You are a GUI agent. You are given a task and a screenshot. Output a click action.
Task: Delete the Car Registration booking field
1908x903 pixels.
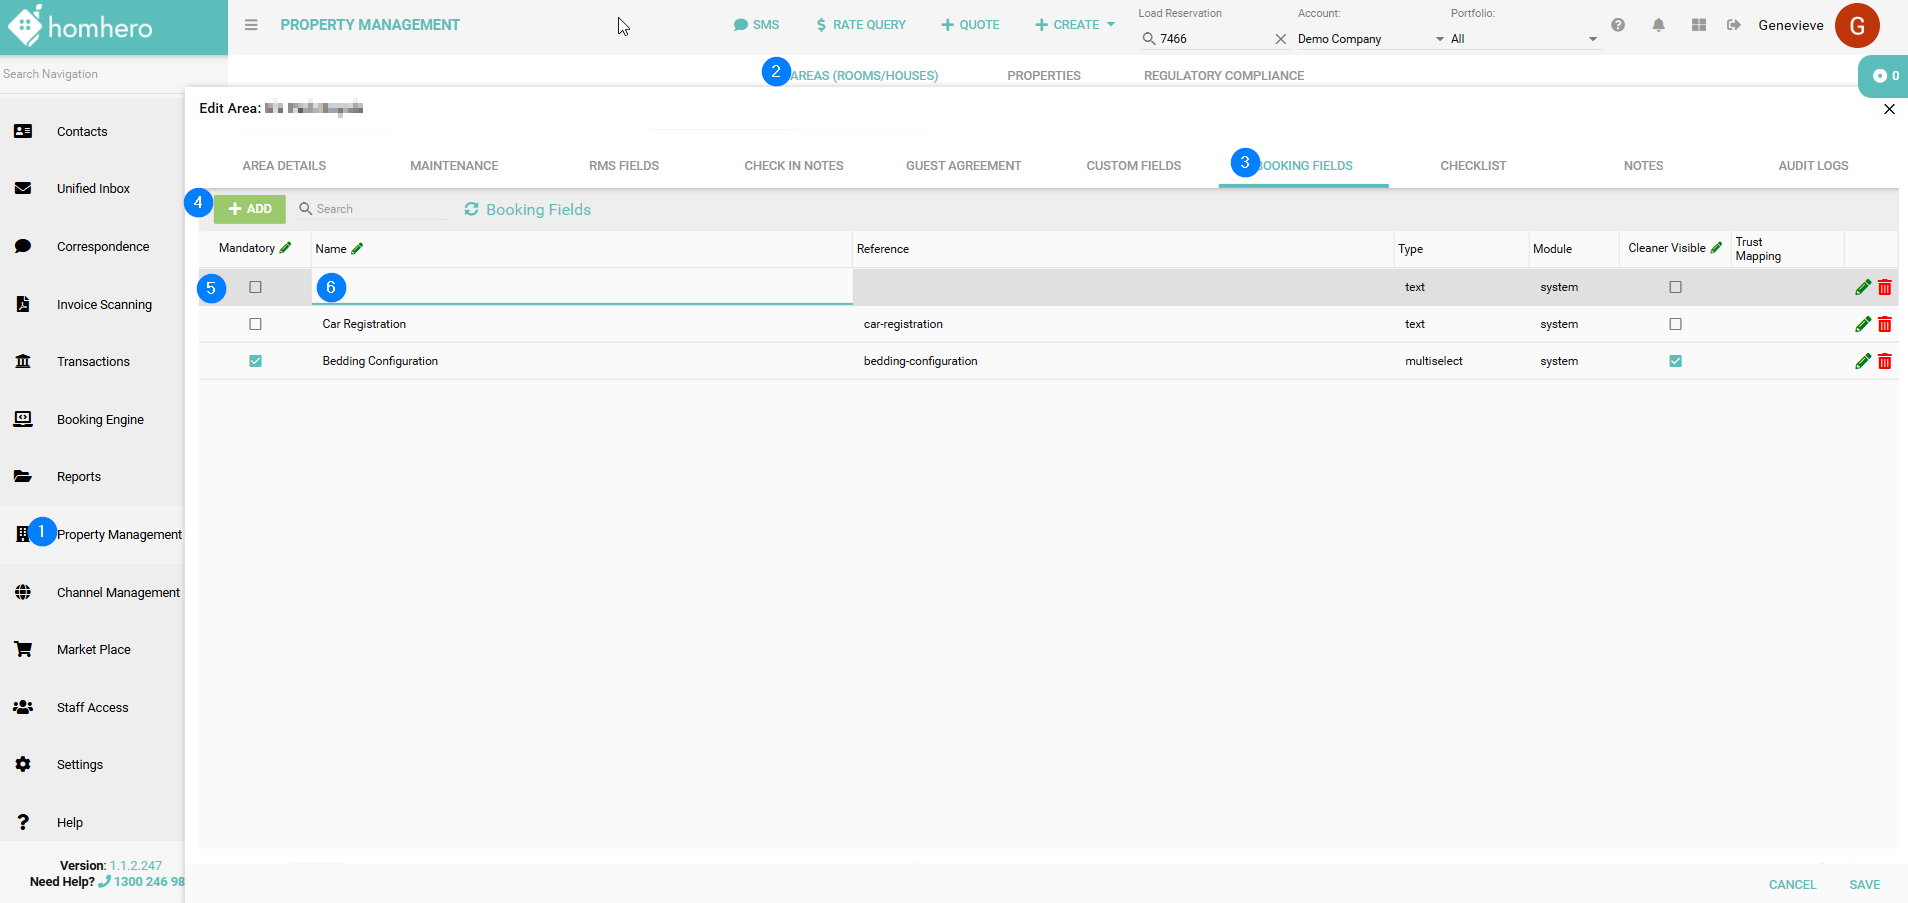pyautogui.click(x=1884, y=324)
